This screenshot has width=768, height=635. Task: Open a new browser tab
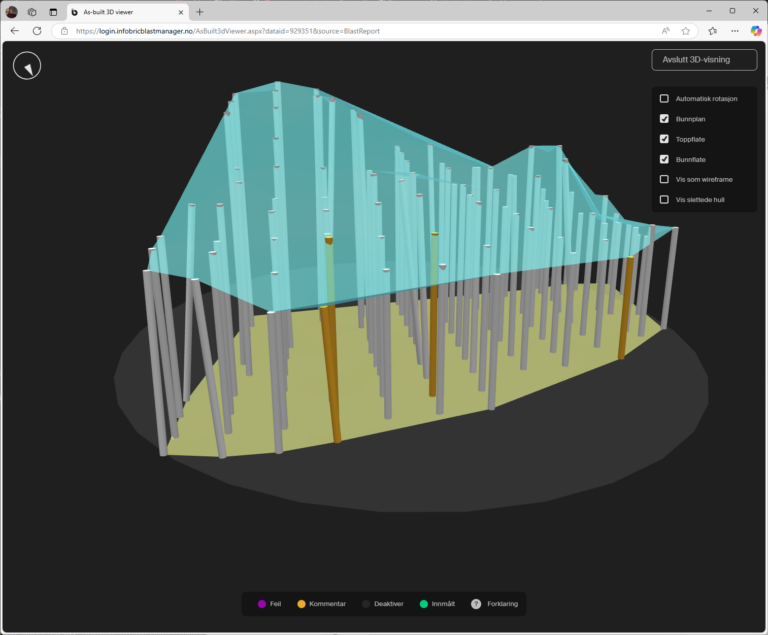click(200, 11)
